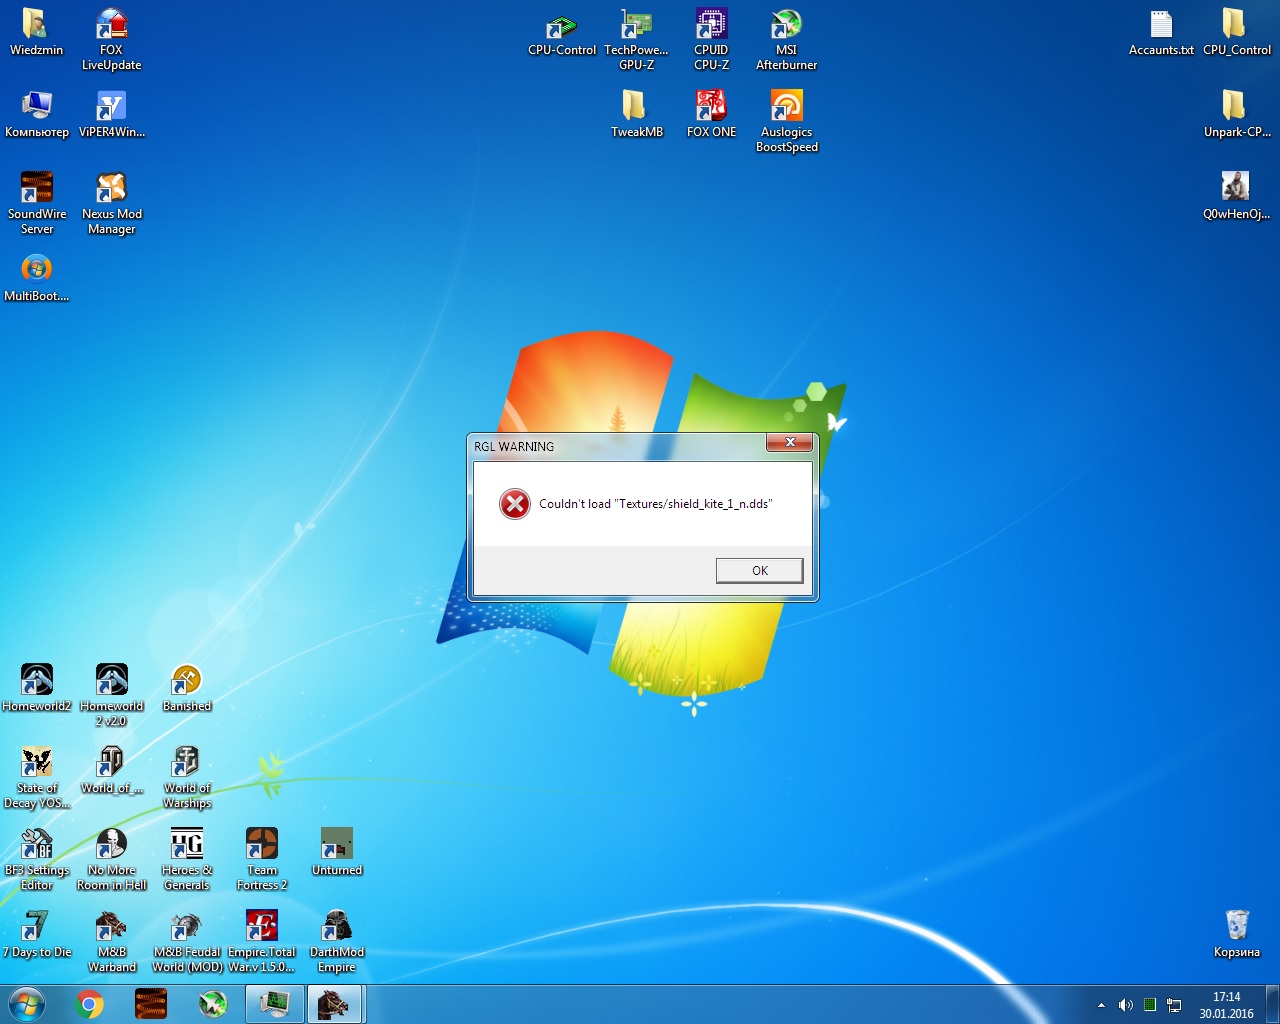Select the Корзина recycle bin
The image size is (1280, 1024).
pyautogui.click(x=1237, y=926)
